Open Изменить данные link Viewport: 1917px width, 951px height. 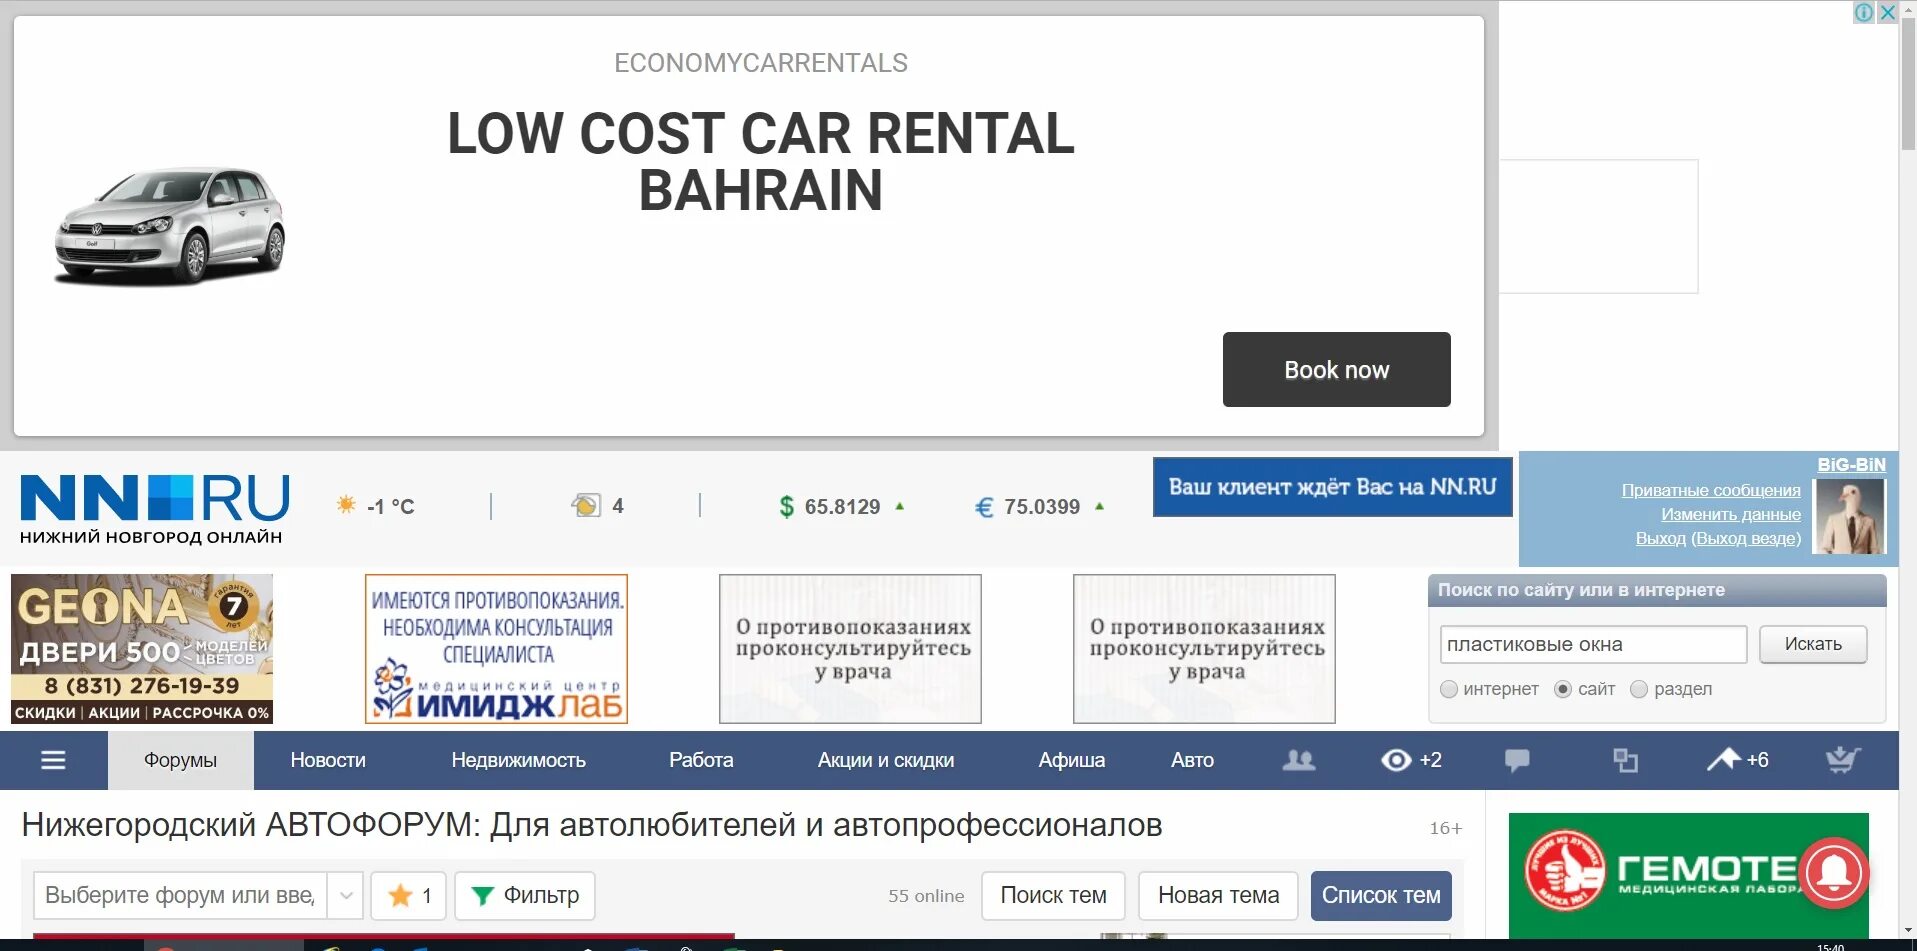click(x=1731, y=514)
